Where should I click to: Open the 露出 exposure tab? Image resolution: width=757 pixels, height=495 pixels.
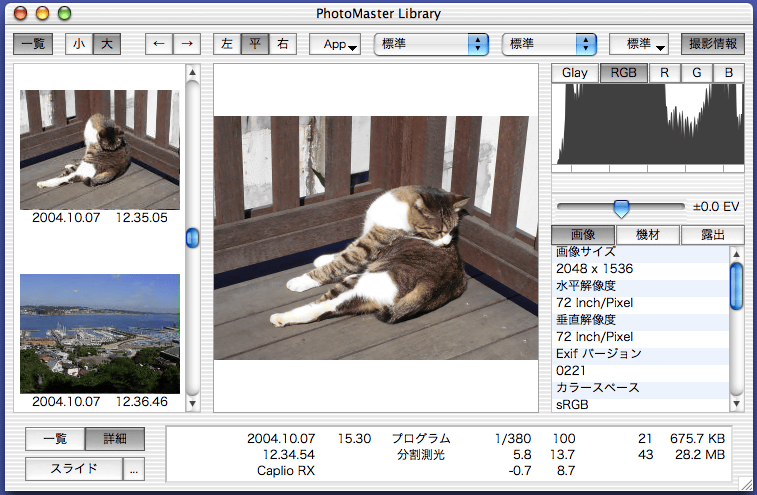click(x=713, y=235)
